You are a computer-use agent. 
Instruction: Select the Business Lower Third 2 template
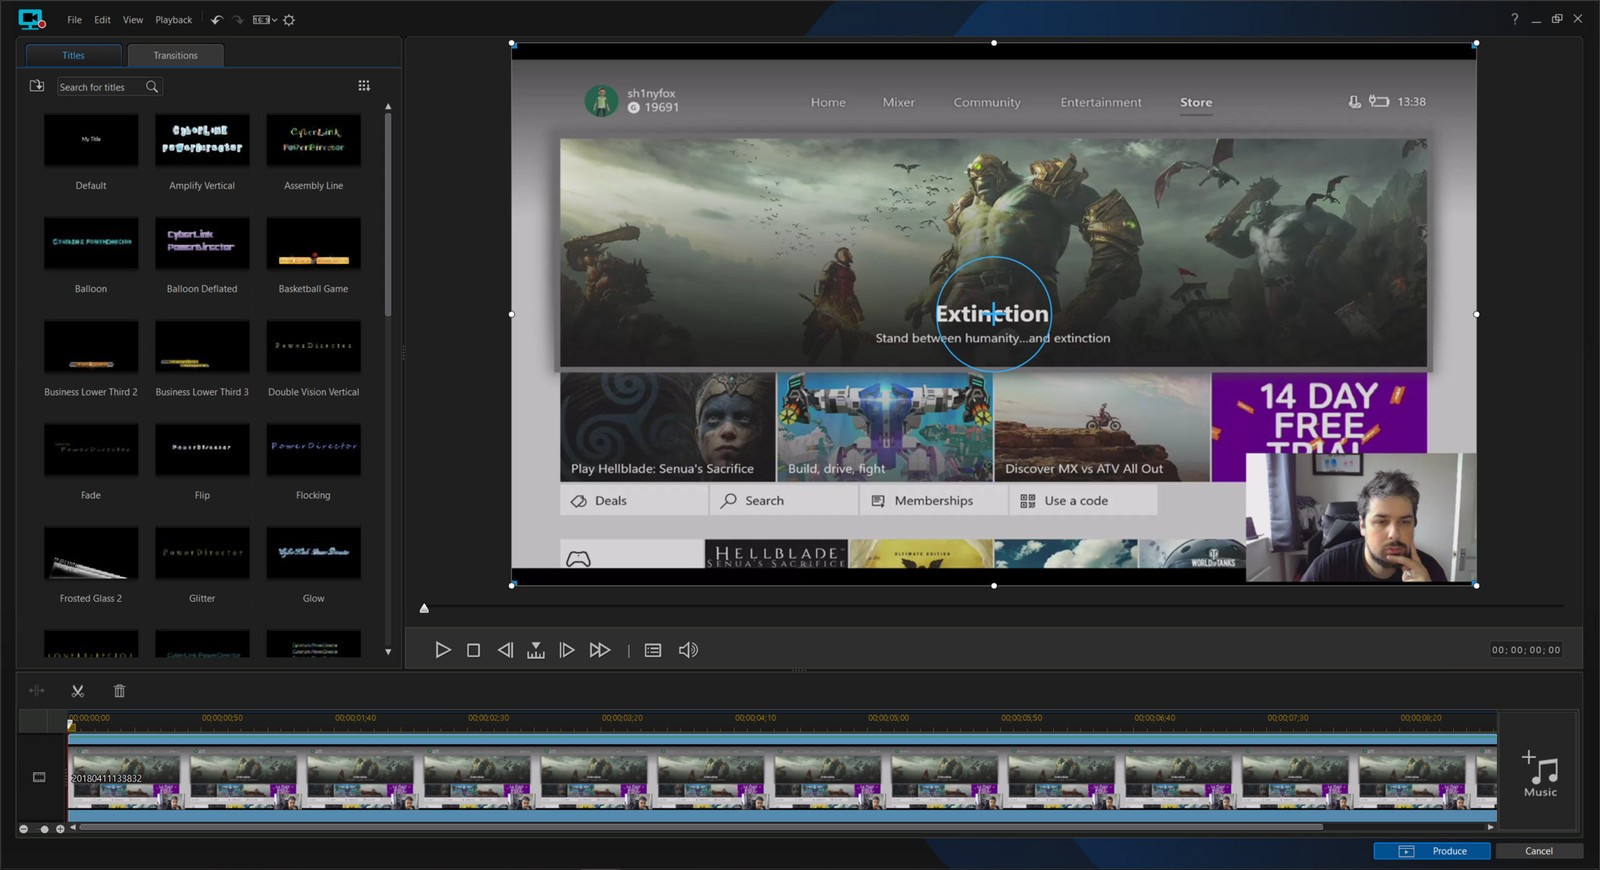point(91,357)
